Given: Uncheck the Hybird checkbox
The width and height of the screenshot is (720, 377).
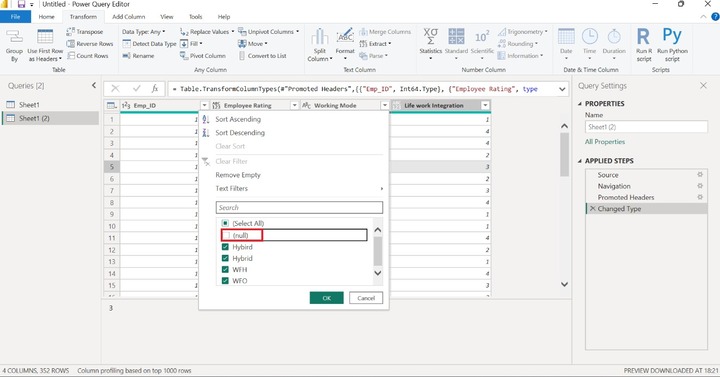Looking at the screenshot, I should [225, 247].
